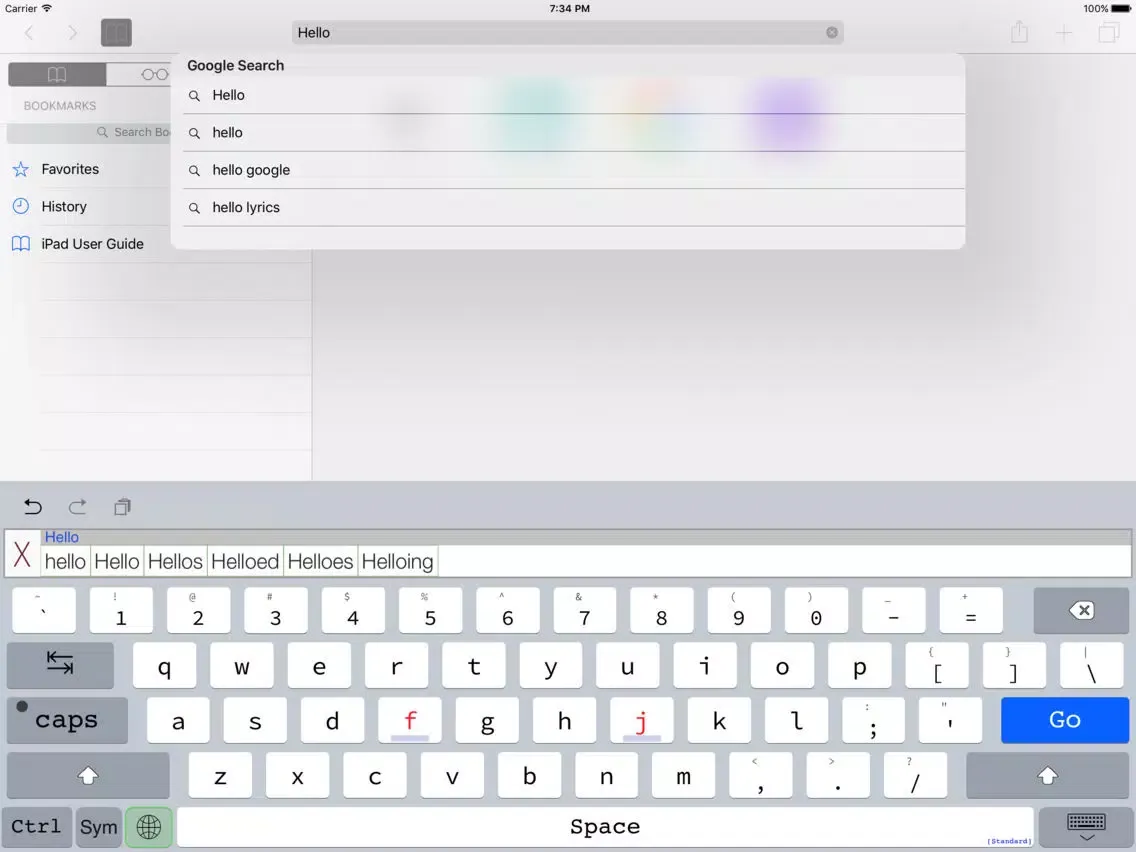Switch to the Reading List glasses tab
This screenshot has height=852, width=1136.
tap(153, 75)
